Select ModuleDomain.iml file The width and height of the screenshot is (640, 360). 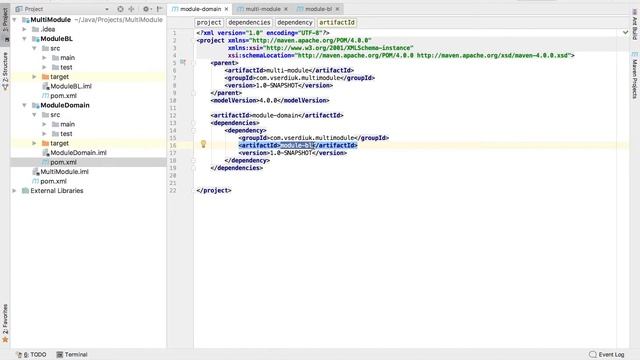pos(78,153)
